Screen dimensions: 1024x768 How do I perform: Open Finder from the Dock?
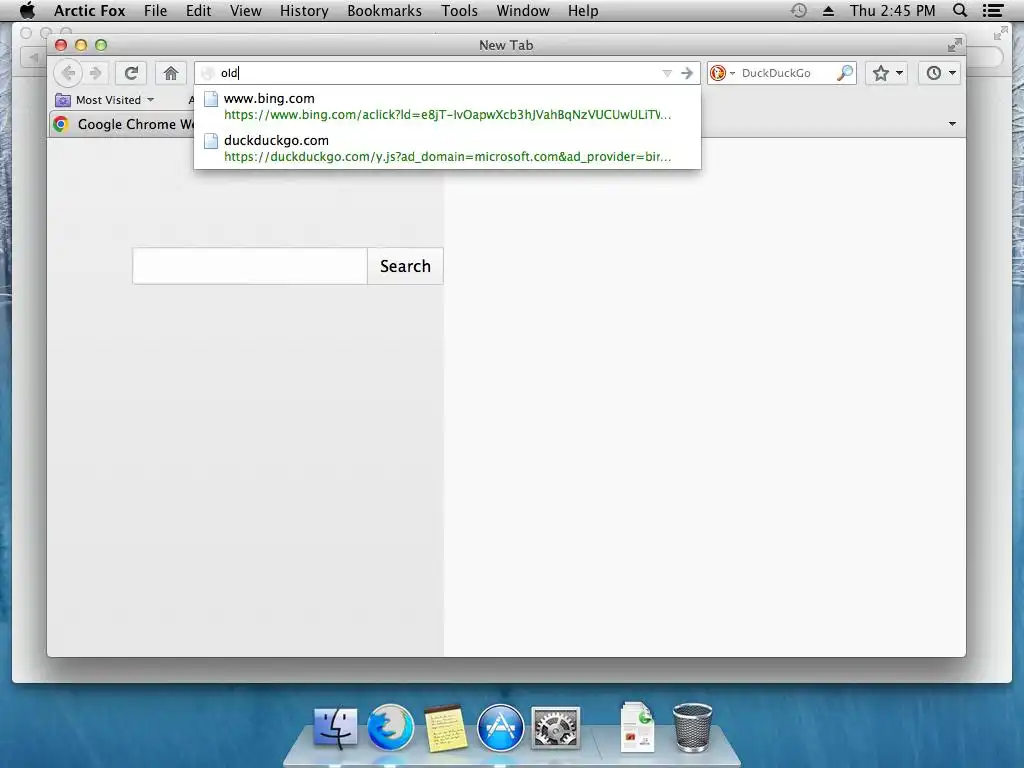click(336, 728)
